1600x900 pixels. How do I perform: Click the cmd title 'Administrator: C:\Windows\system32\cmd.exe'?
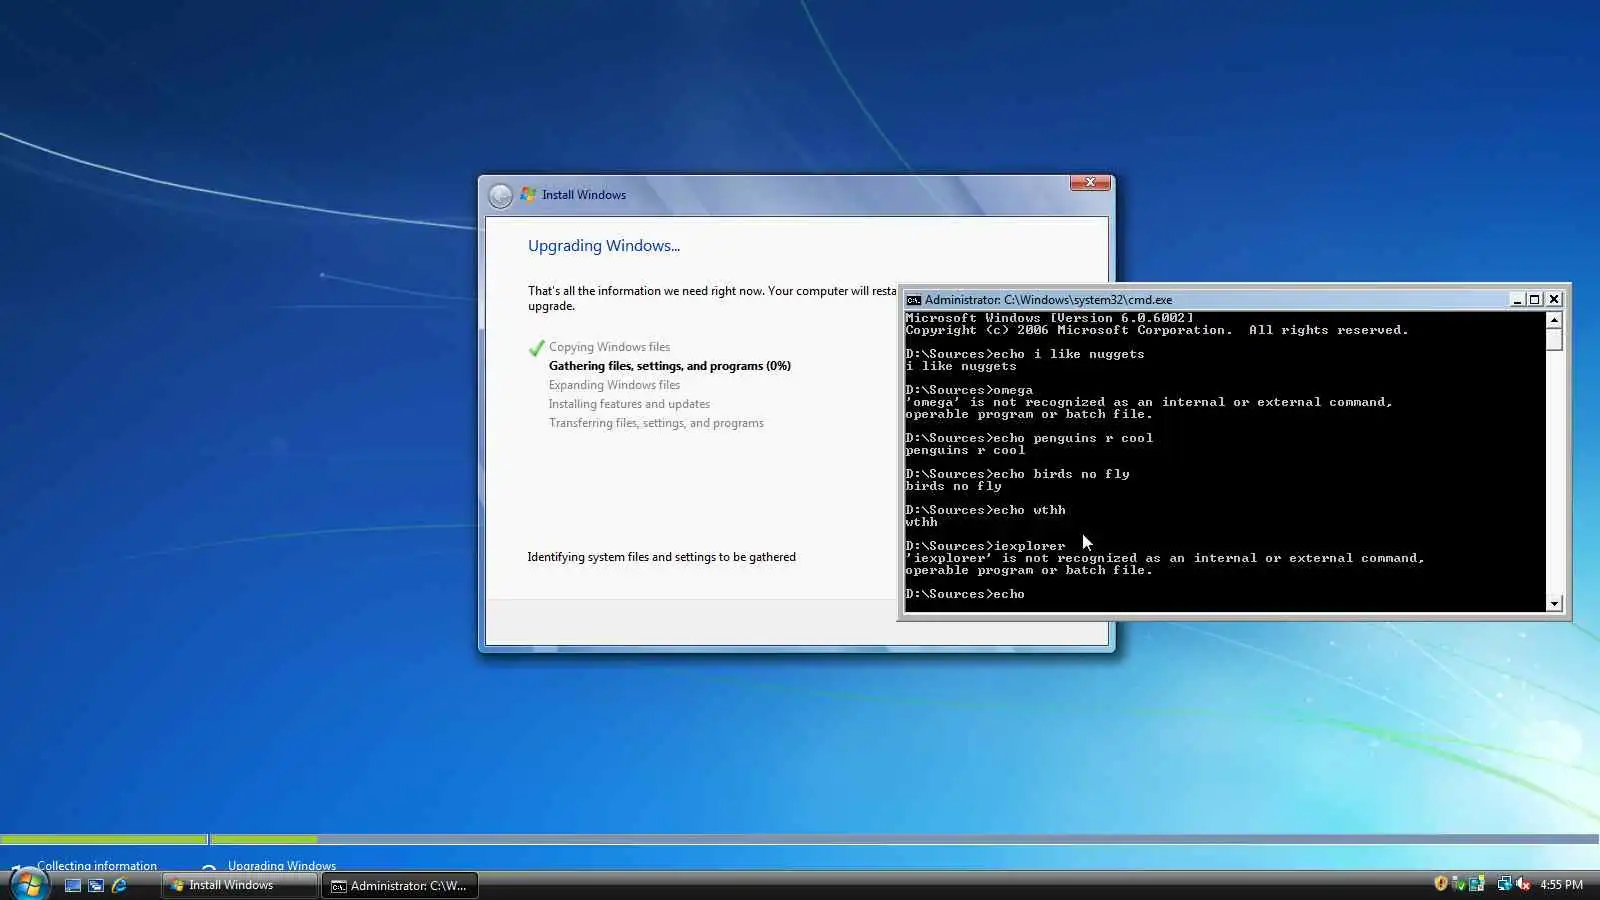click(1048, 300)
